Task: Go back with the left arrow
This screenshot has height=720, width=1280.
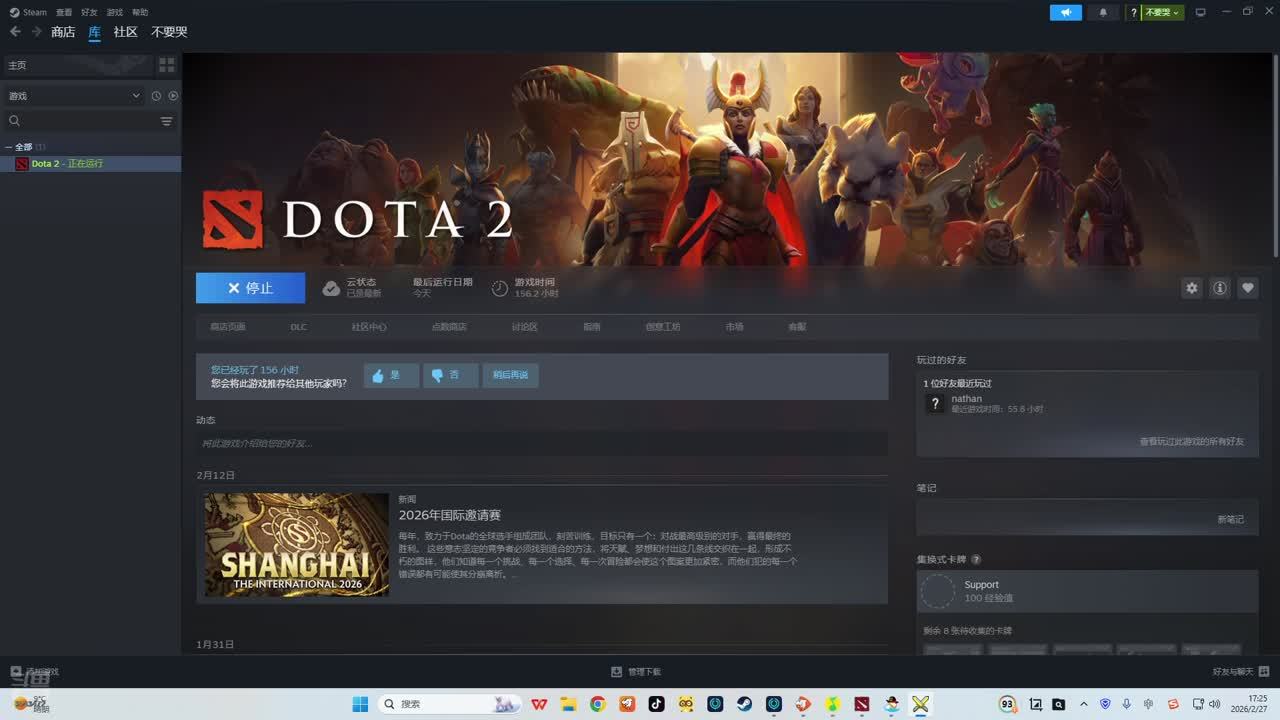Action: (x=15, y=32)
